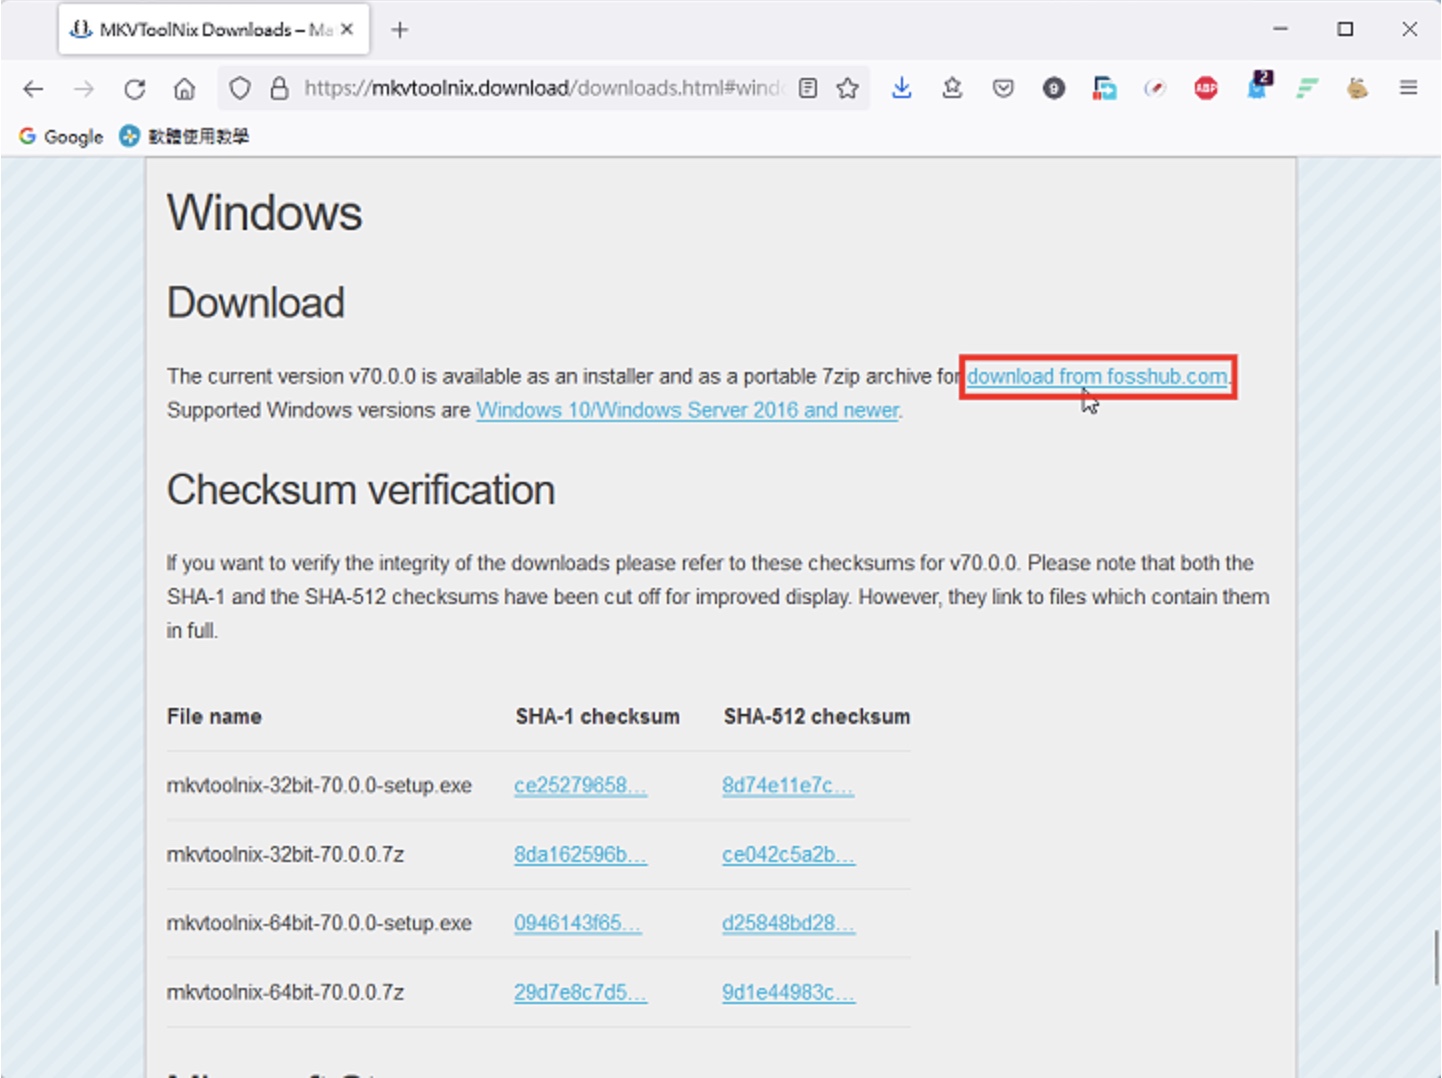Open SHA-1 checksum 0946143f65 link
The height and width of the screenshot is (1078, 1442).
pos(577,923)
